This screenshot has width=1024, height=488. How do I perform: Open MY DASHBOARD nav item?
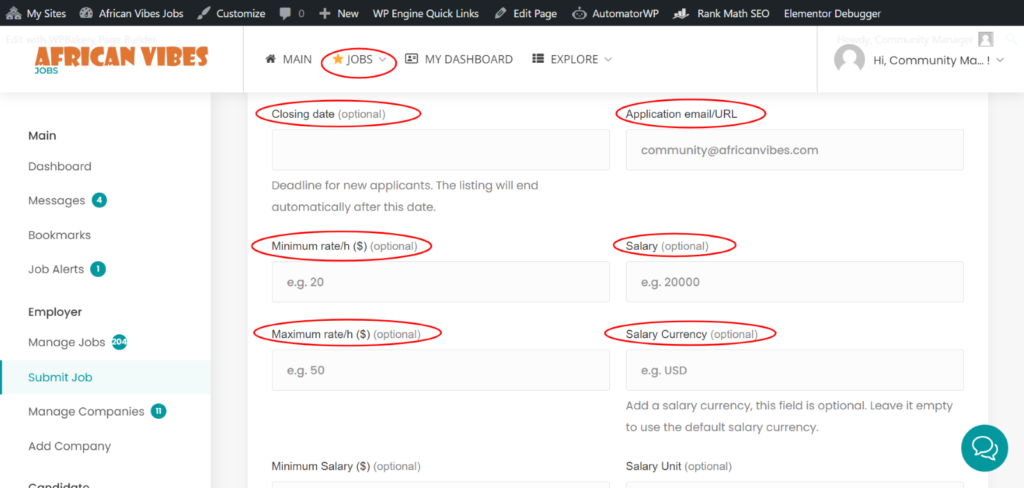click(x=458, y=59)
